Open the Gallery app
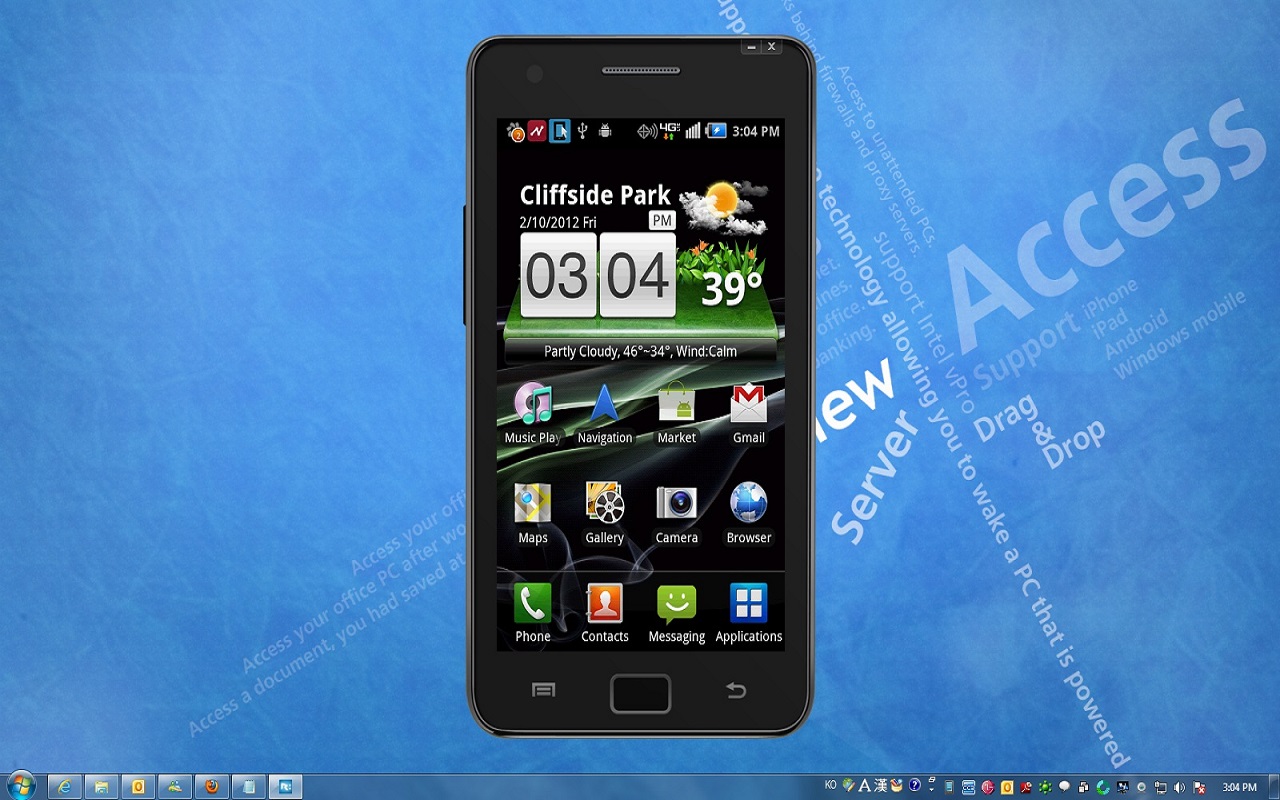The height and width of the screenshot is (800, 1280). point(604,507)
